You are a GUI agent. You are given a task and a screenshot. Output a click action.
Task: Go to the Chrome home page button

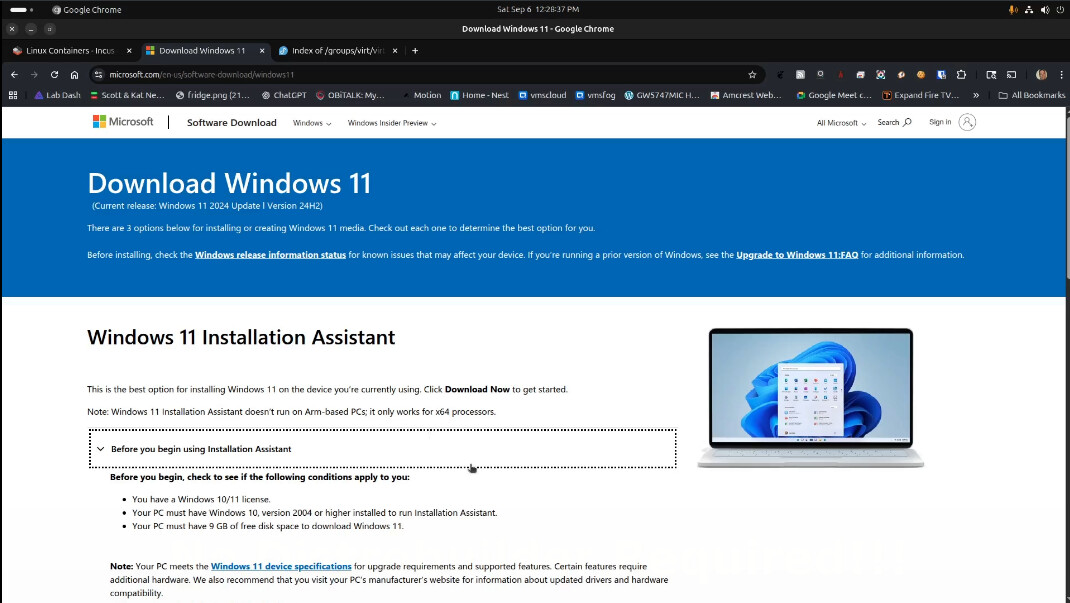74,74
